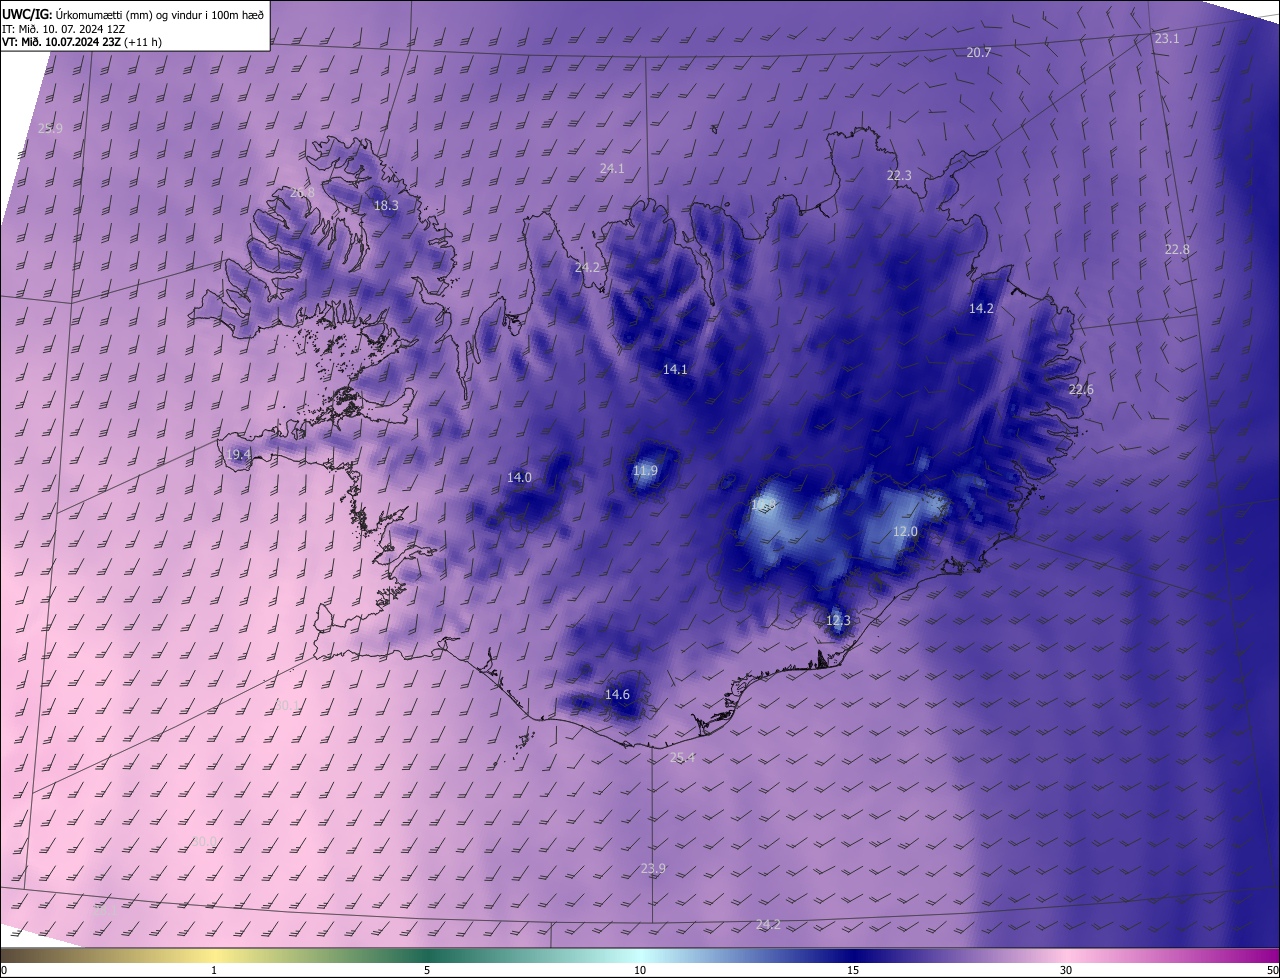Click the map title 'Úrkomumætti (mm) og vindur í 100m hæð'
The width and height of the screenshot is (1280, 978).
160,14
